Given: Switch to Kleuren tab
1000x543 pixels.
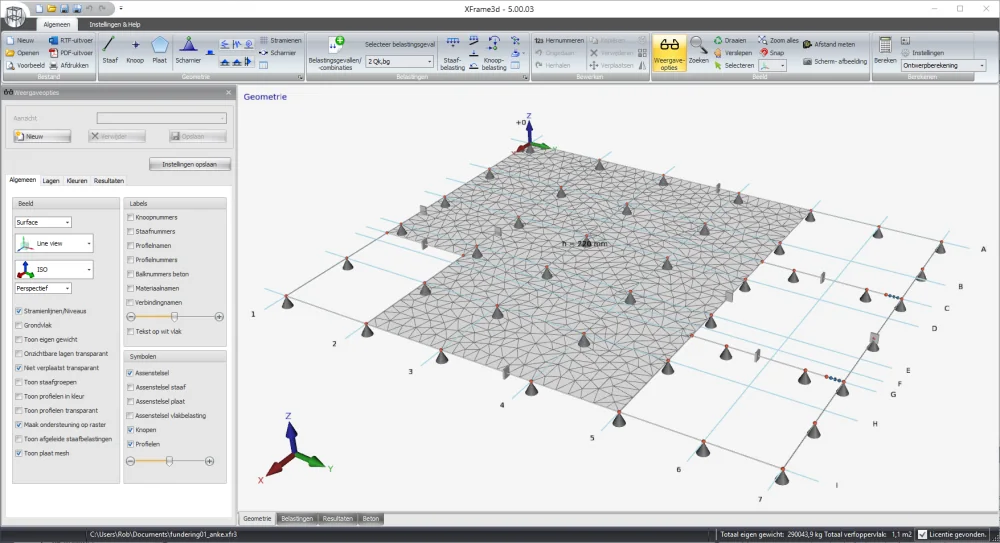Looking at the screenshot, I should click(x=77, y=181).
